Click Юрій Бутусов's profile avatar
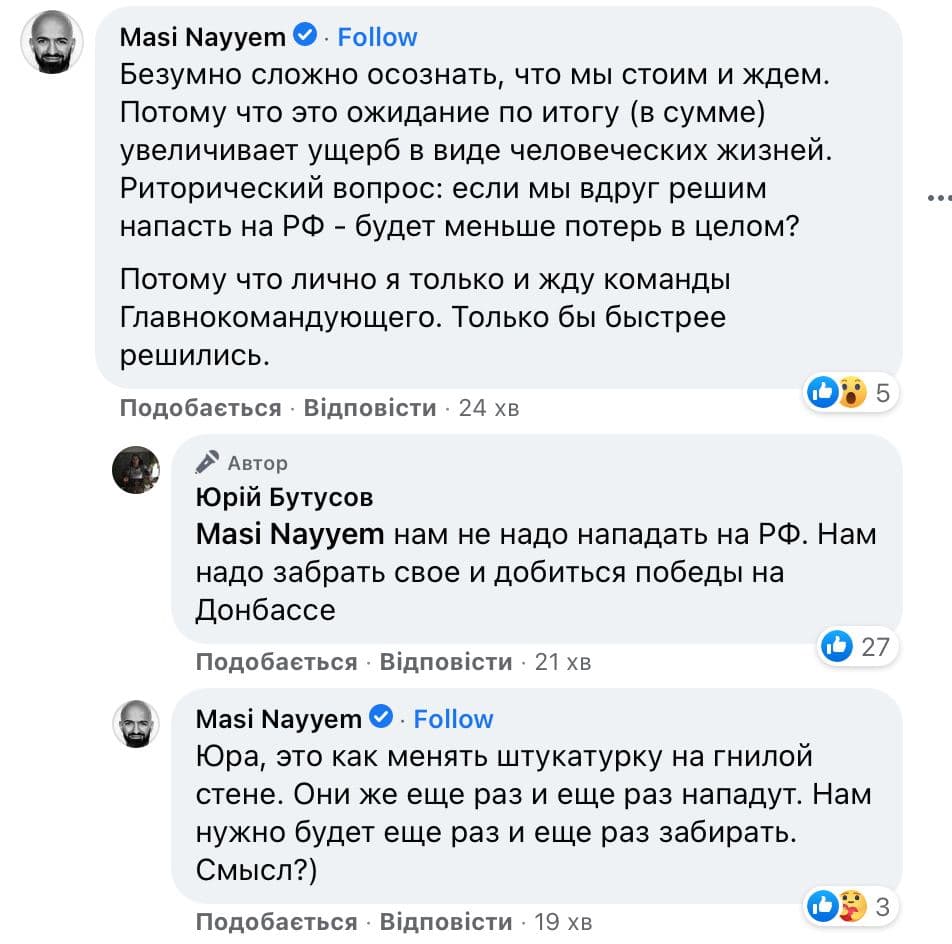The image size is (952, 944). [136, 470]
